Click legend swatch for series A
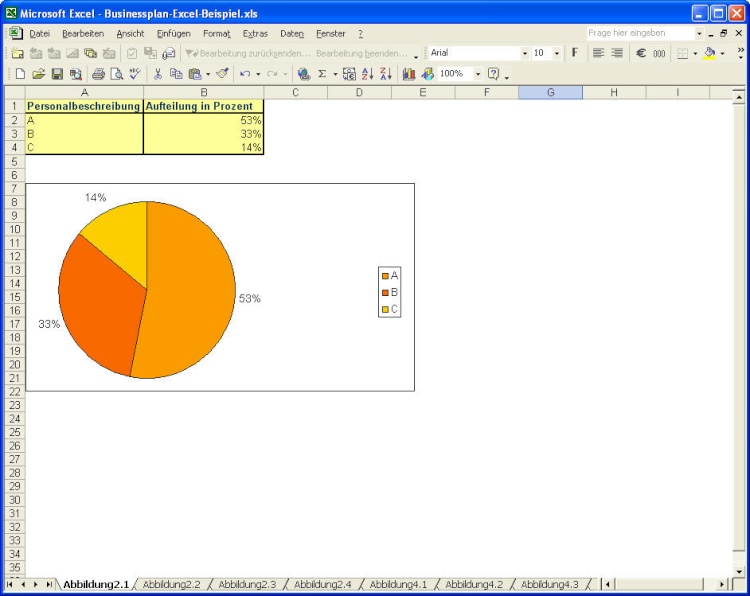The image size is (750, 596). [x=385, y=276]
